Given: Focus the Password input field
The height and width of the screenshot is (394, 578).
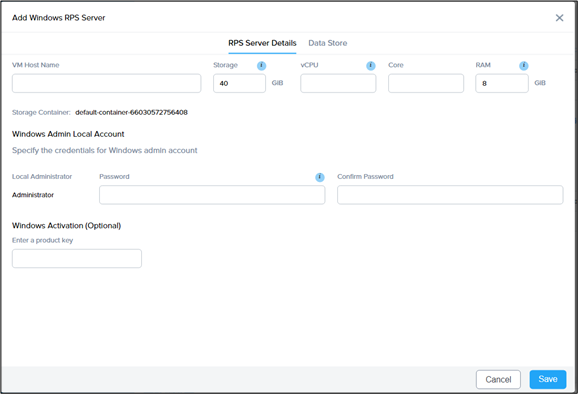Looking at the screenshot, I should click(x=212, y=195).
